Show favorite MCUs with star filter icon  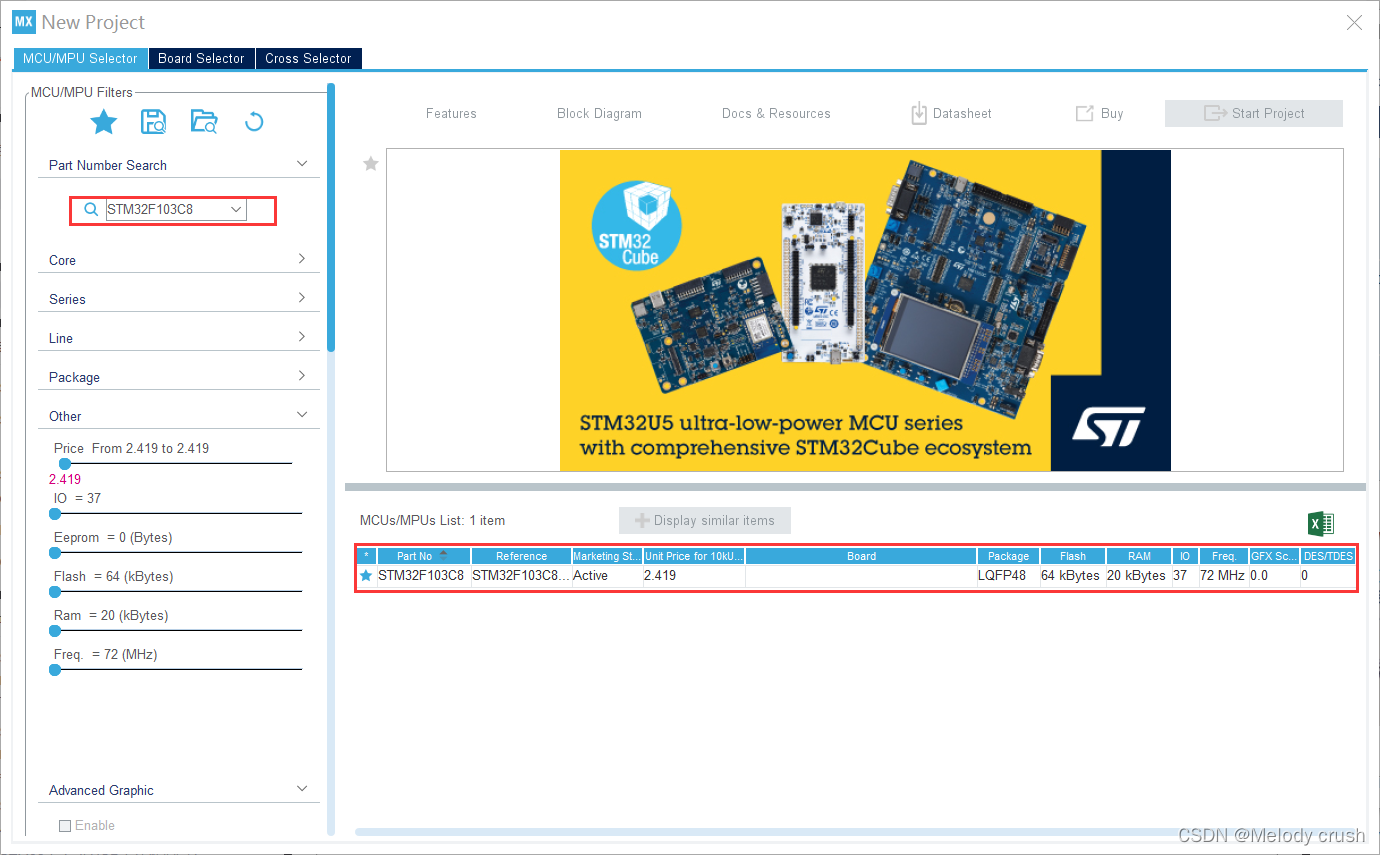click(x=104, y=122)
